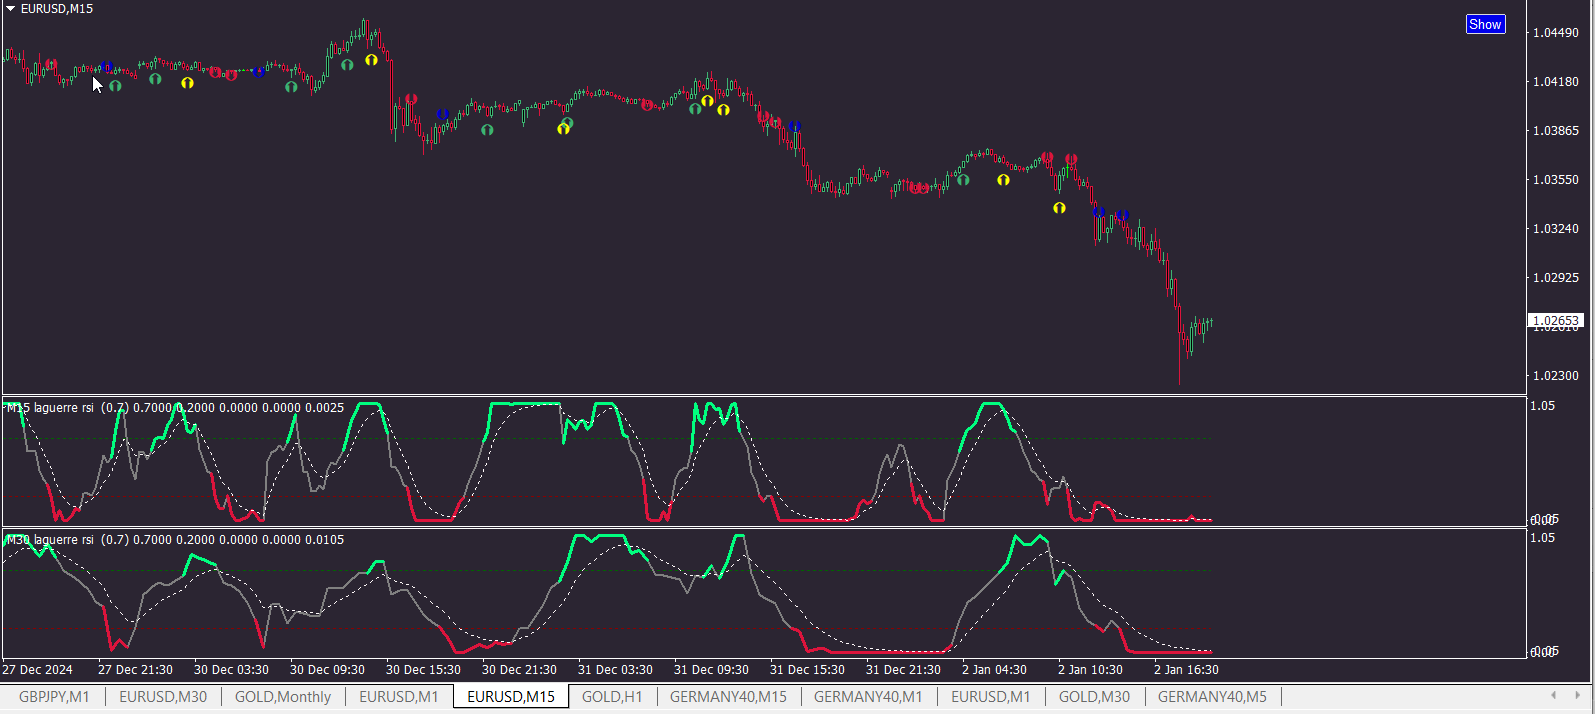1595x714 pixels.
Task: Click the 30 Dec 15:30 time label
Action: pyautogui.click(x=423, y=670)
